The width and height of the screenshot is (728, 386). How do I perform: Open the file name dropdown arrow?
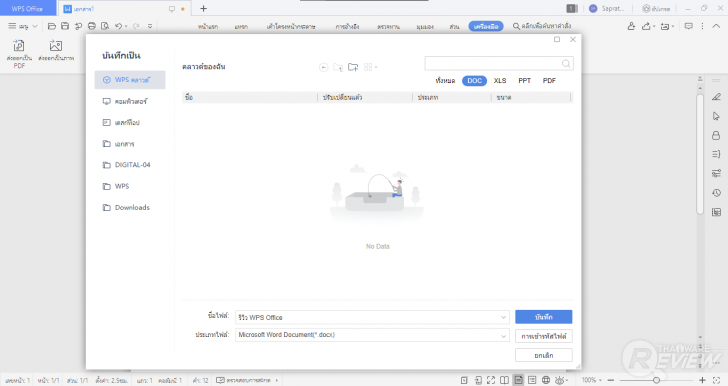[x=503, y=317]
